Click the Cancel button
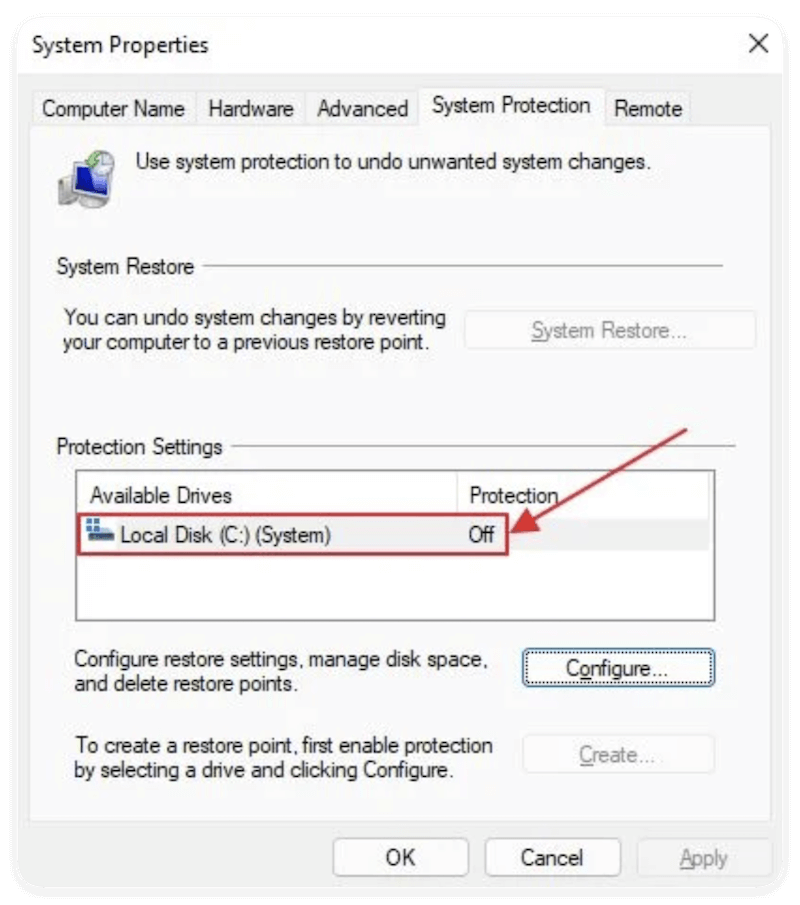The width and height of the screenshot is (800, 905). (x=553, y=857)
